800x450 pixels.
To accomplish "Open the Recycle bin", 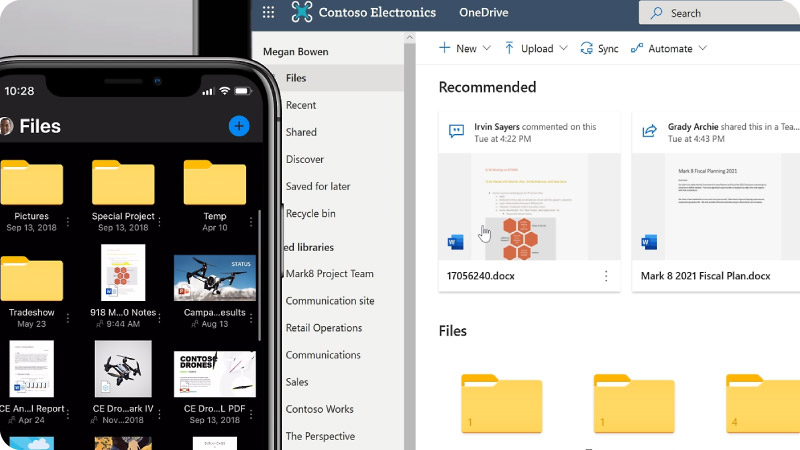I will point(310,213).
